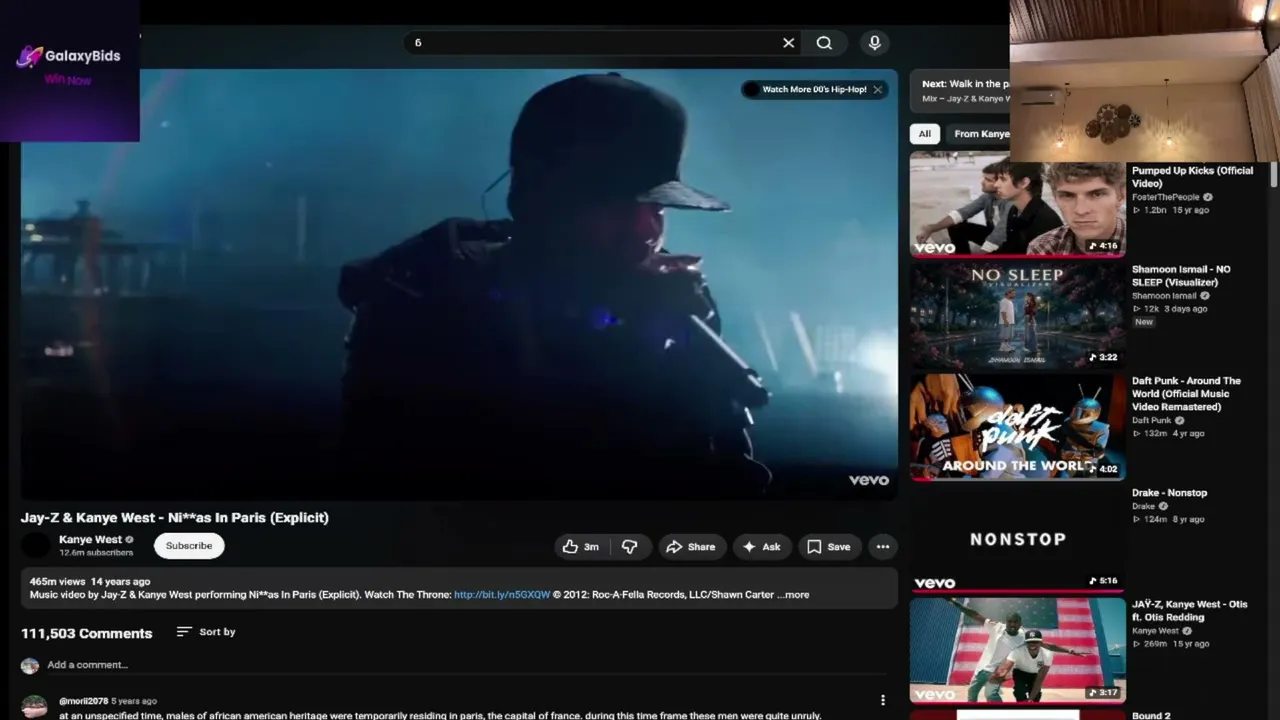Open the options menu for @morii2078's comment

pyautogui.click(x=883, y=701)
